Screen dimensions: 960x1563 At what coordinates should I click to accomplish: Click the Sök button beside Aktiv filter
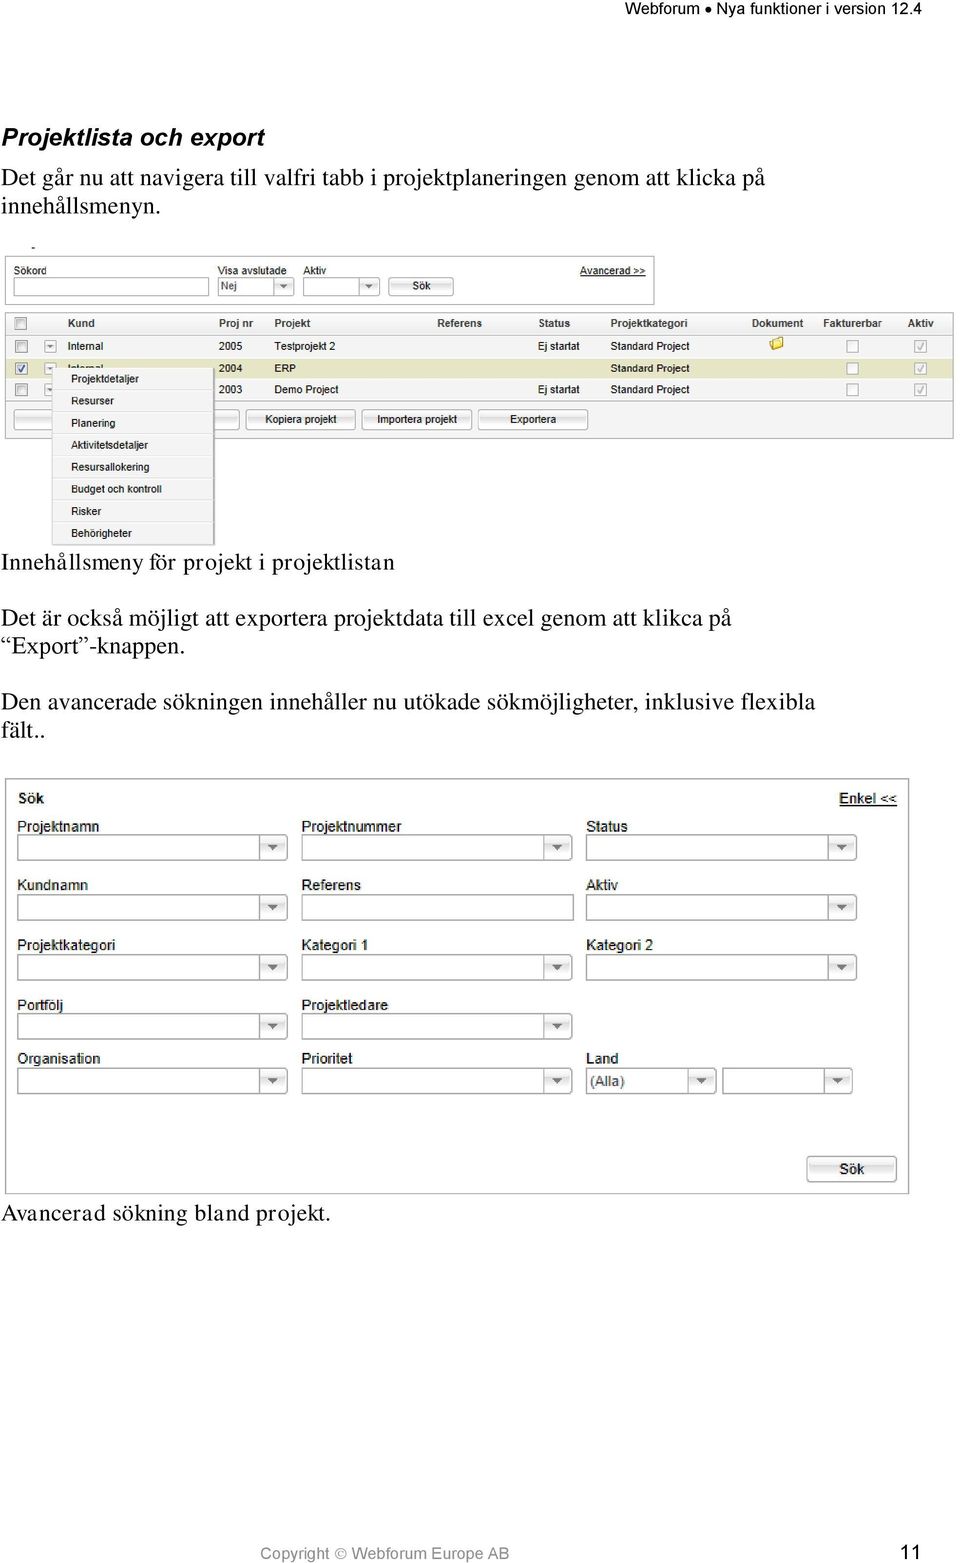point(421,286)
